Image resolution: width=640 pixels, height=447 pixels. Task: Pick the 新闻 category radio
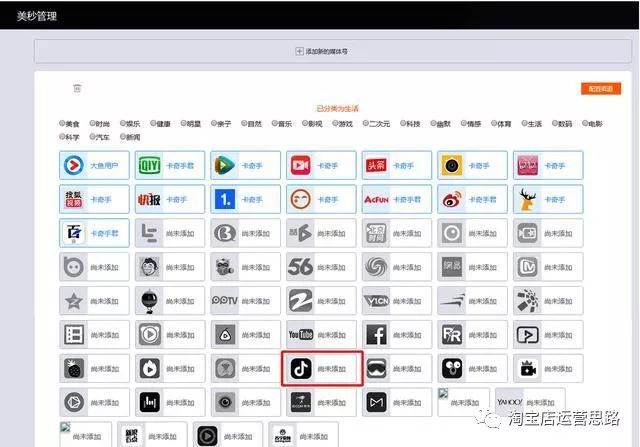coord(123,136)
